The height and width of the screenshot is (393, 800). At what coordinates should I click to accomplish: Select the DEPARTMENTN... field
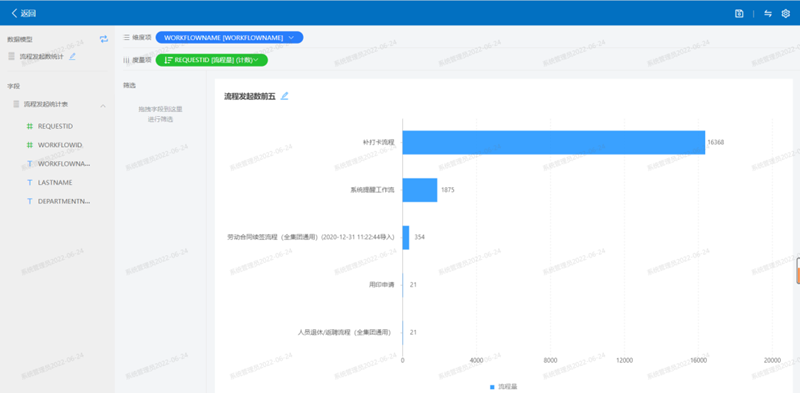tap(58, 201)
